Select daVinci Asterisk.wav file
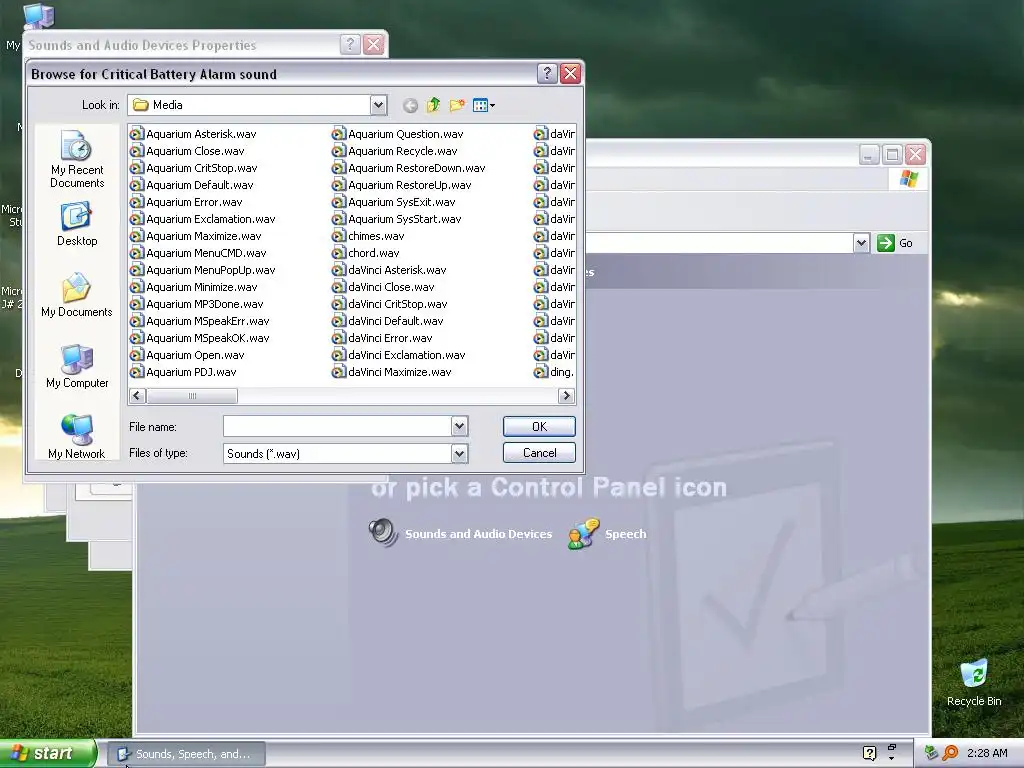This screenshot has width=1024, height=768. point(390,270)
